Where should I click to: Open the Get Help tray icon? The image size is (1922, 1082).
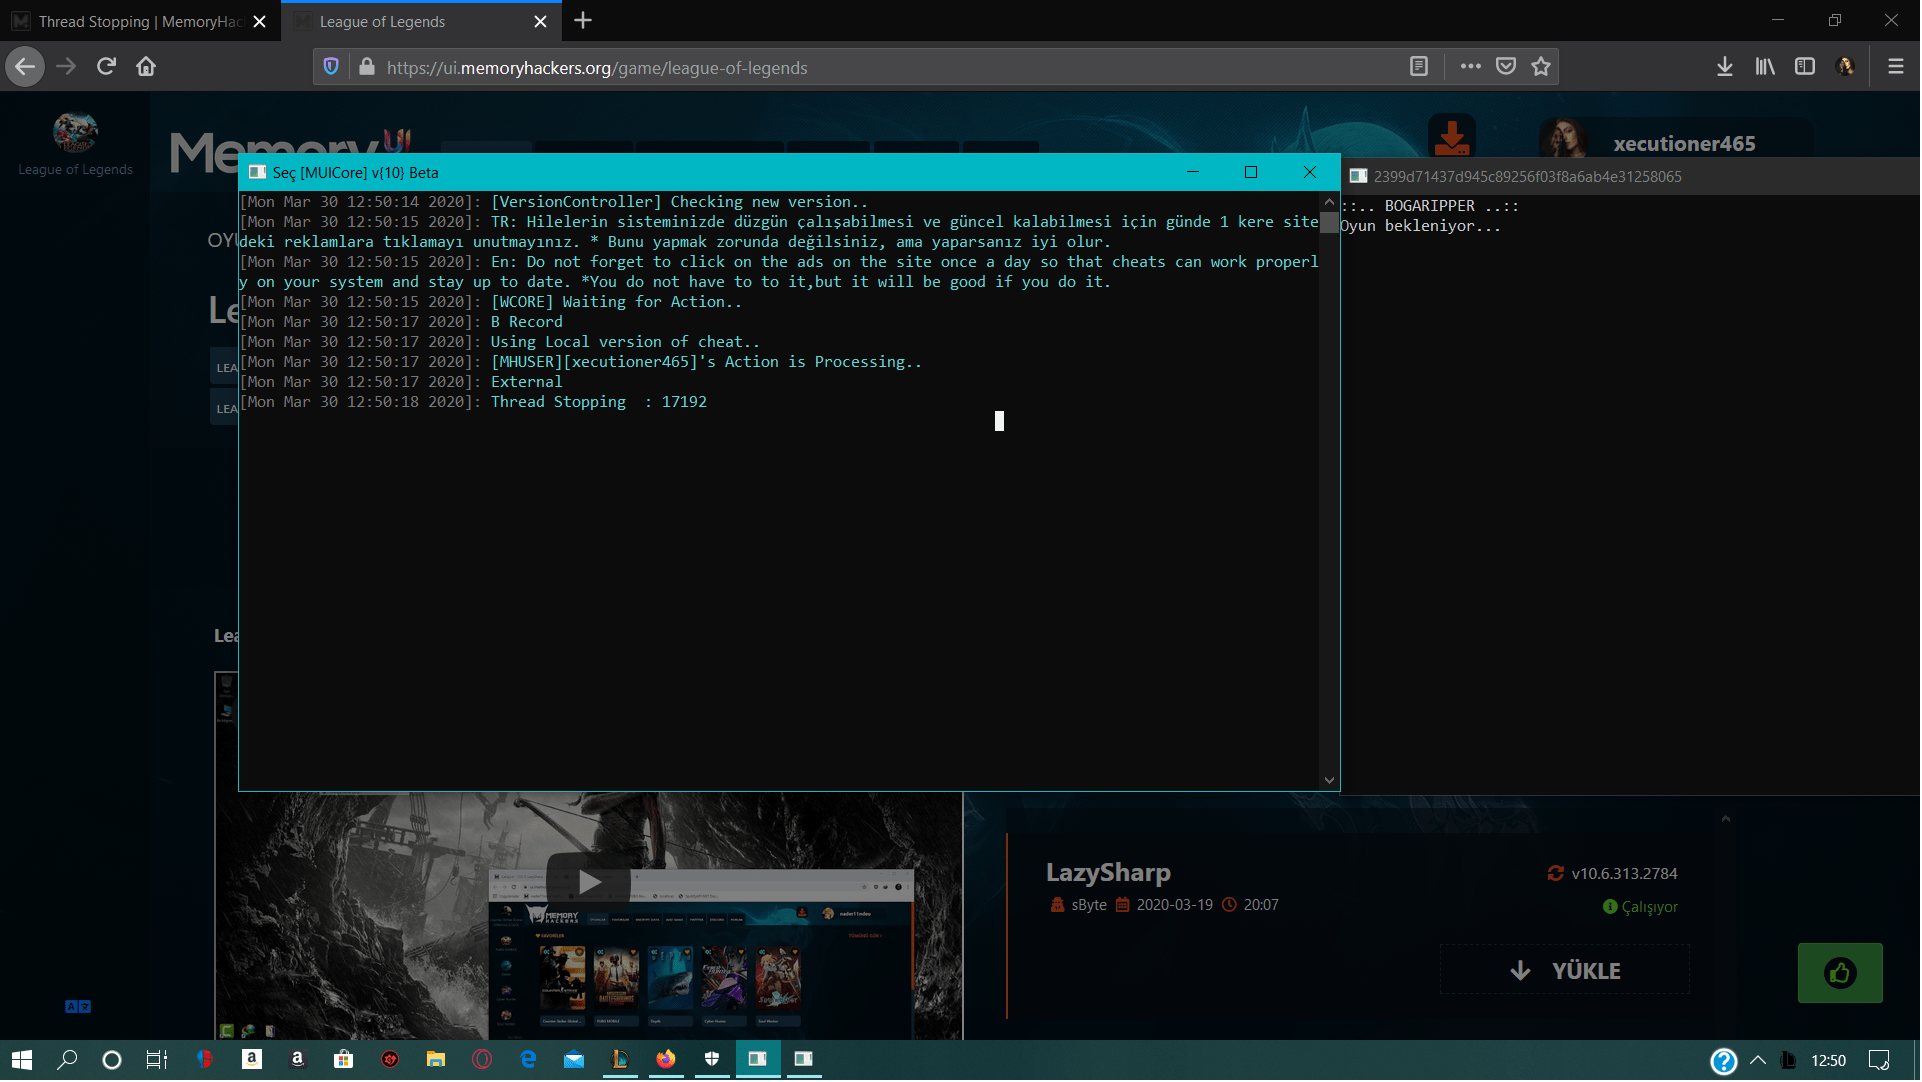click(x=1724, y=1061)
